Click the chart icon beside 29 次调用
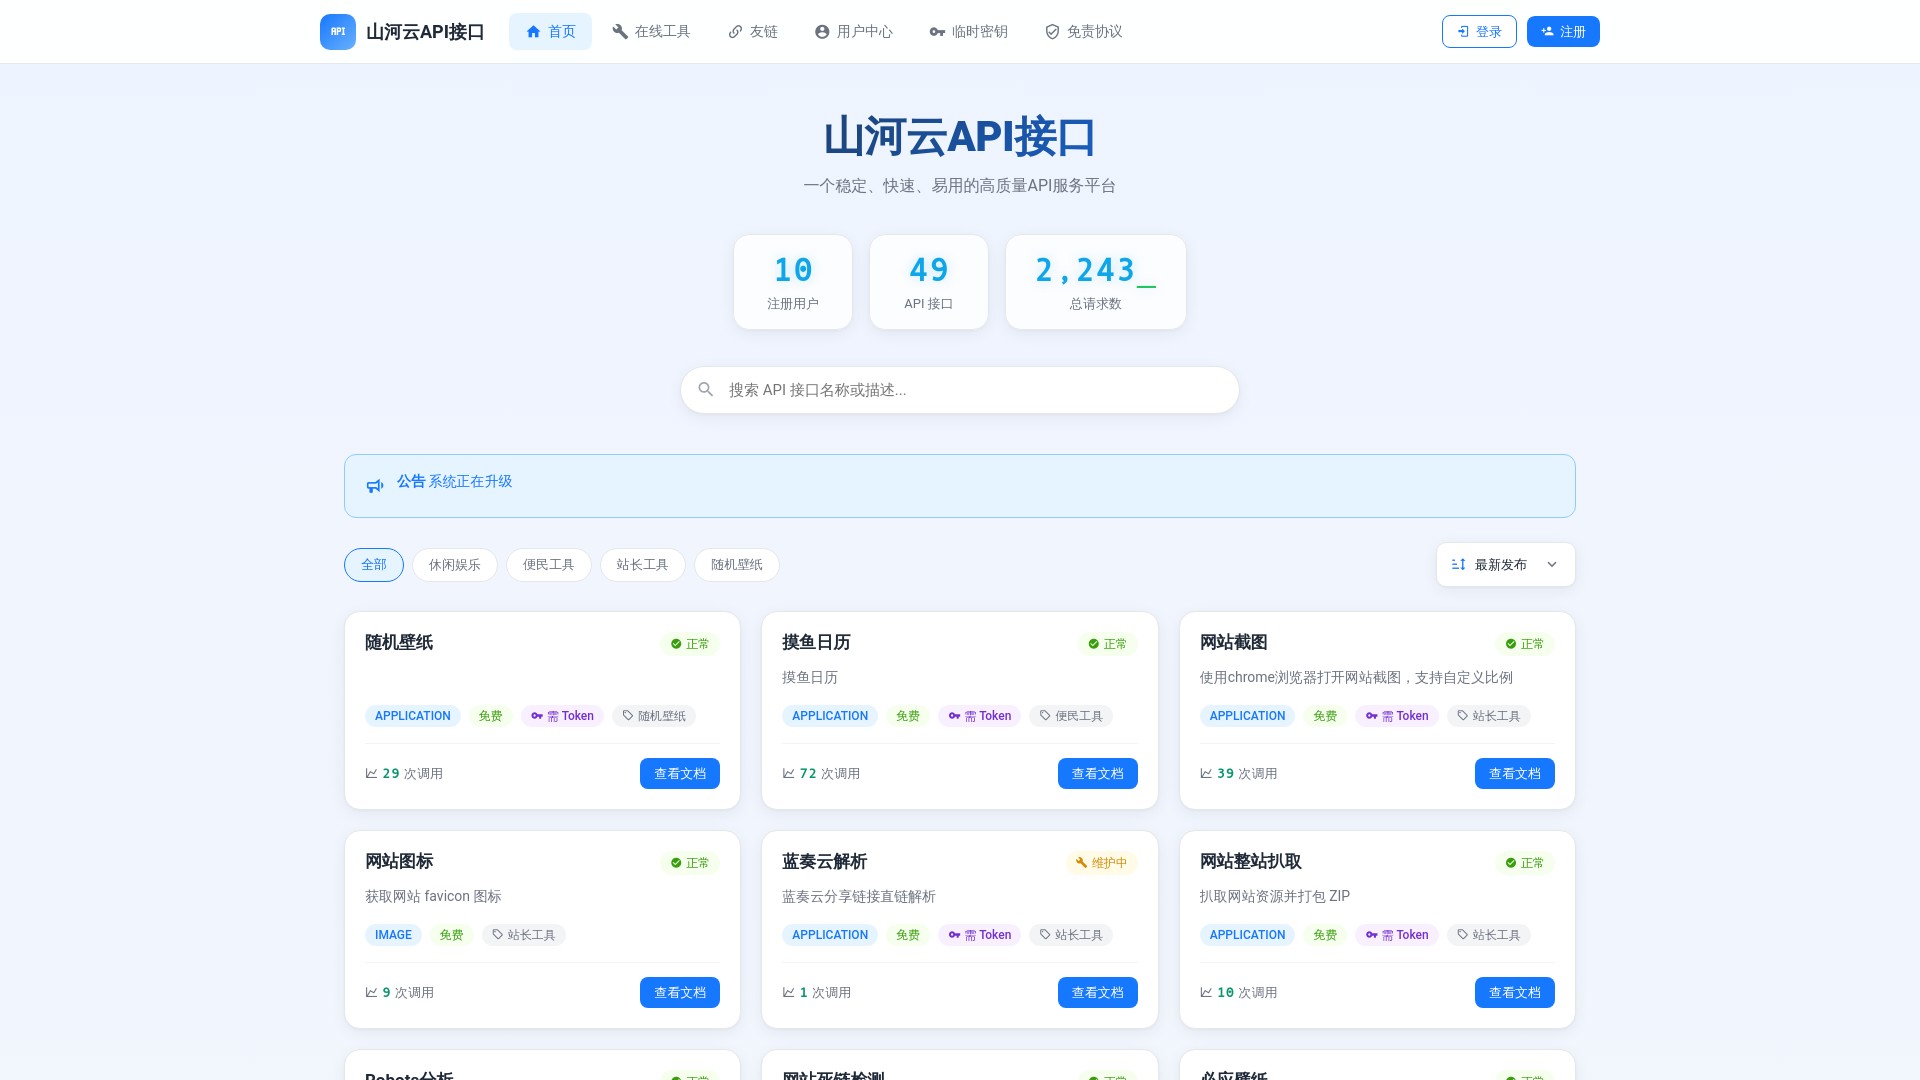 pos(371,773)
